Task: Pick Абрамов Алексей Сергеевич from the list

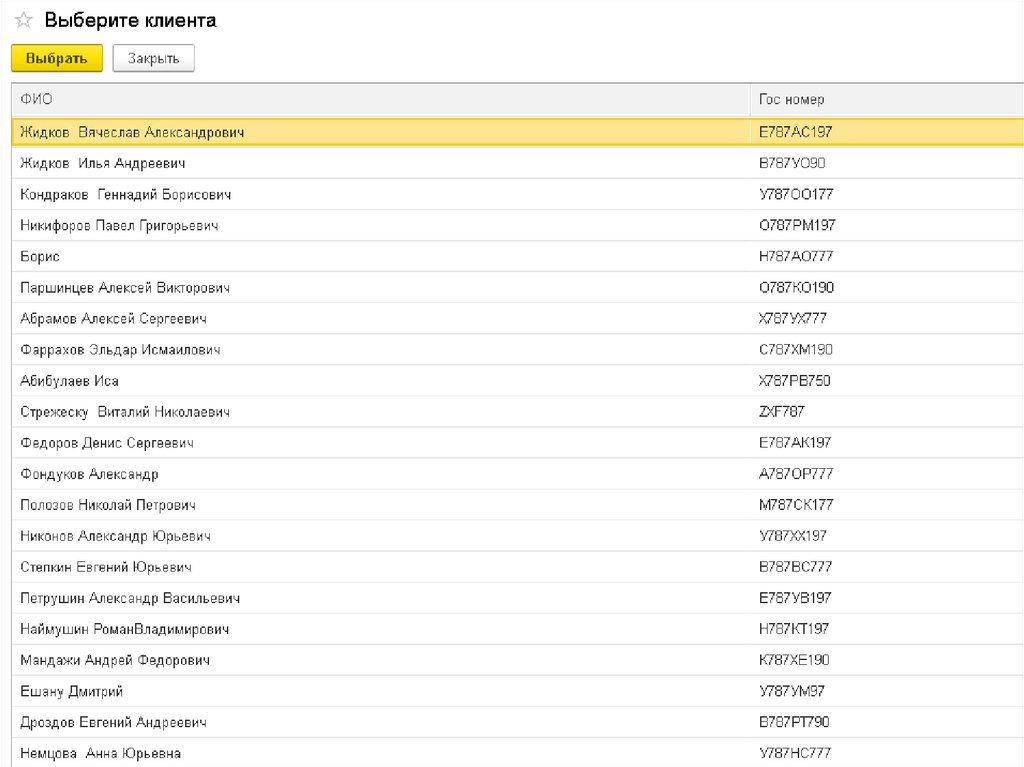Action: (x=113, y=319)
